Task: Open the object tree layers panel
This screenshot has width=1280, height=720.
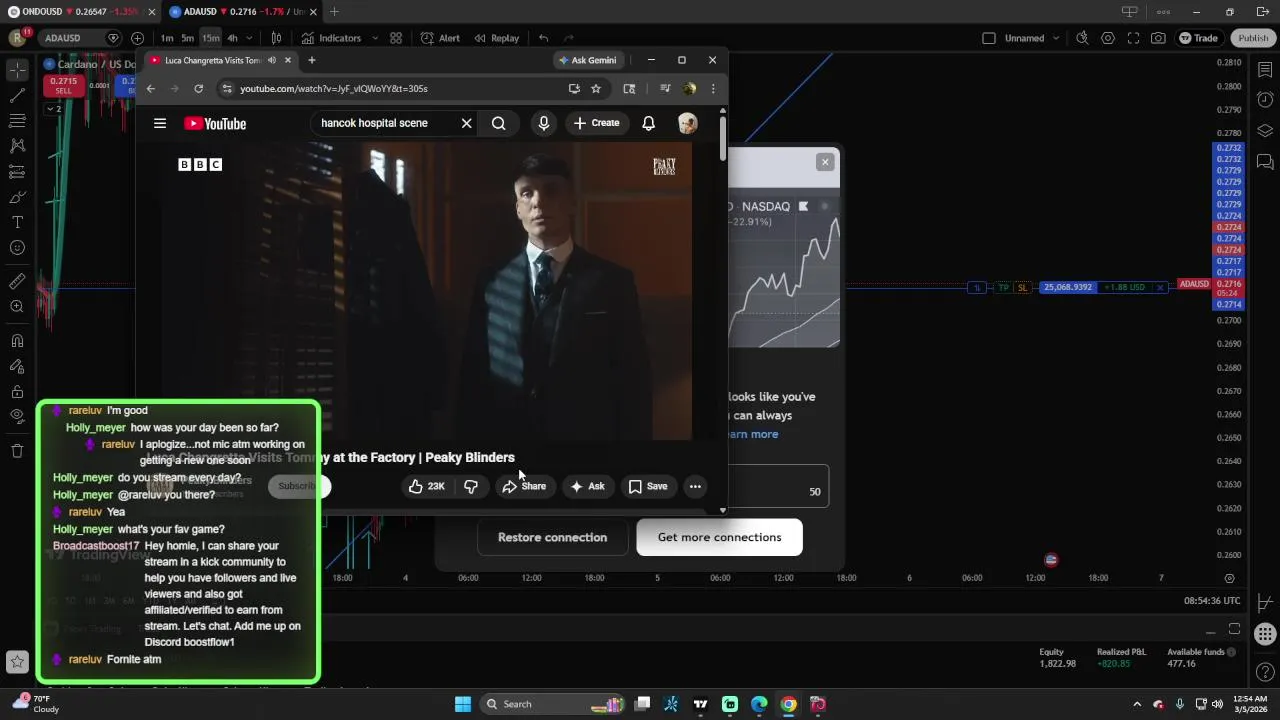Action: pyautogui.click(x=1265, y=131)
